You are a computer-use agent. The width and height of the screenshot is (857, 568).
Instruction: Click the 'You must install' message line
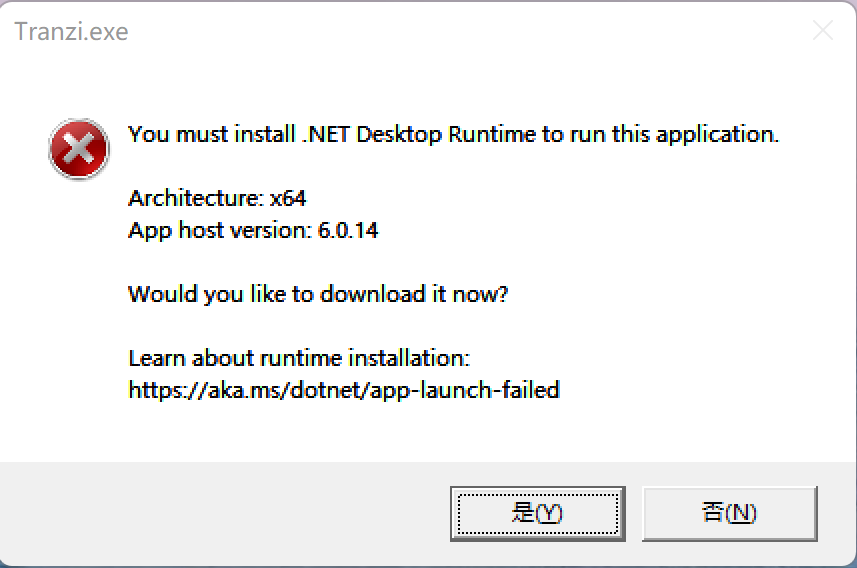453,134
